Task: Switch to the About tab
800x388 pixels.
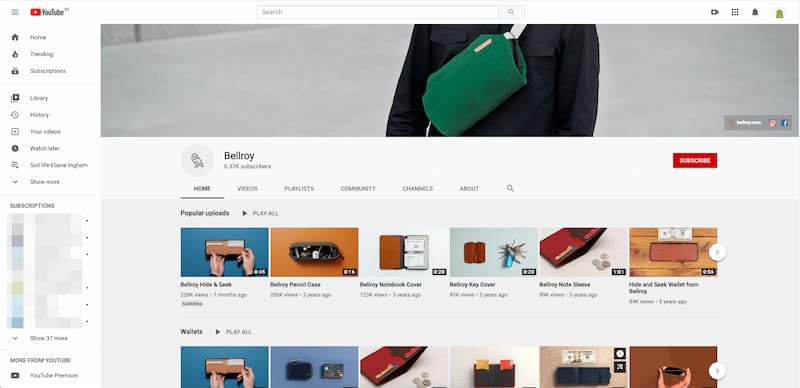Action: [x=469, y=189]
